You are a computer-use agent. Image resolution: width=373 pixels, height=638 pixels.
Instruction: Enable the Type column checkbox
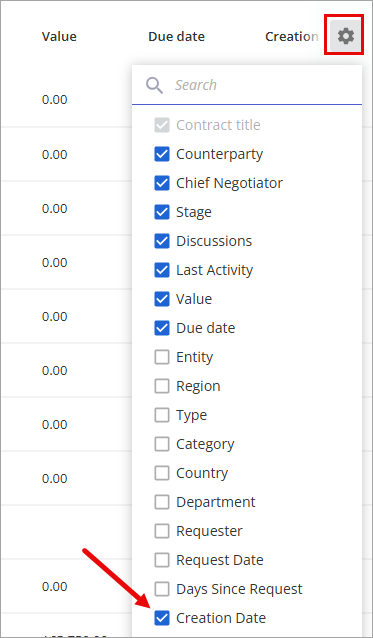(162, 415)
